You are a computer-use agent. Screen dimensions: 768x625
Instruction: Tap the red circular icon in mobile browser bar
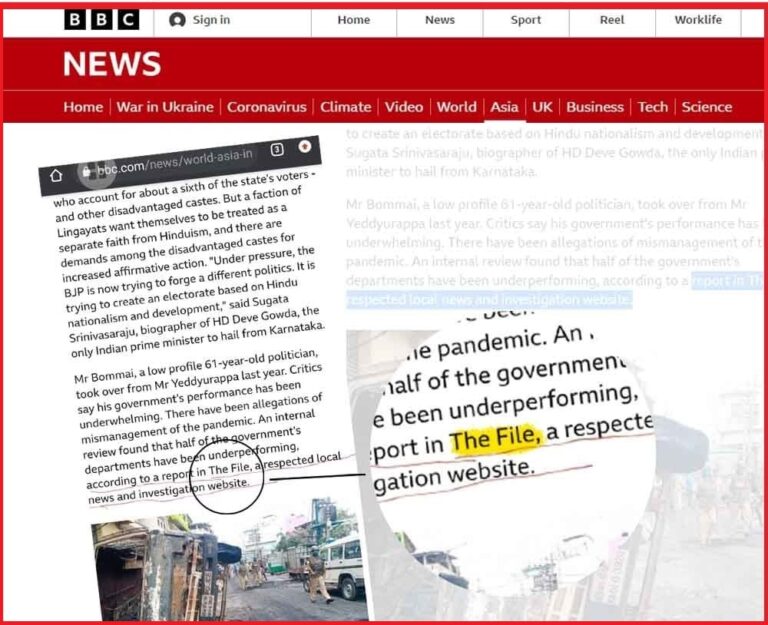coord(305,146)
